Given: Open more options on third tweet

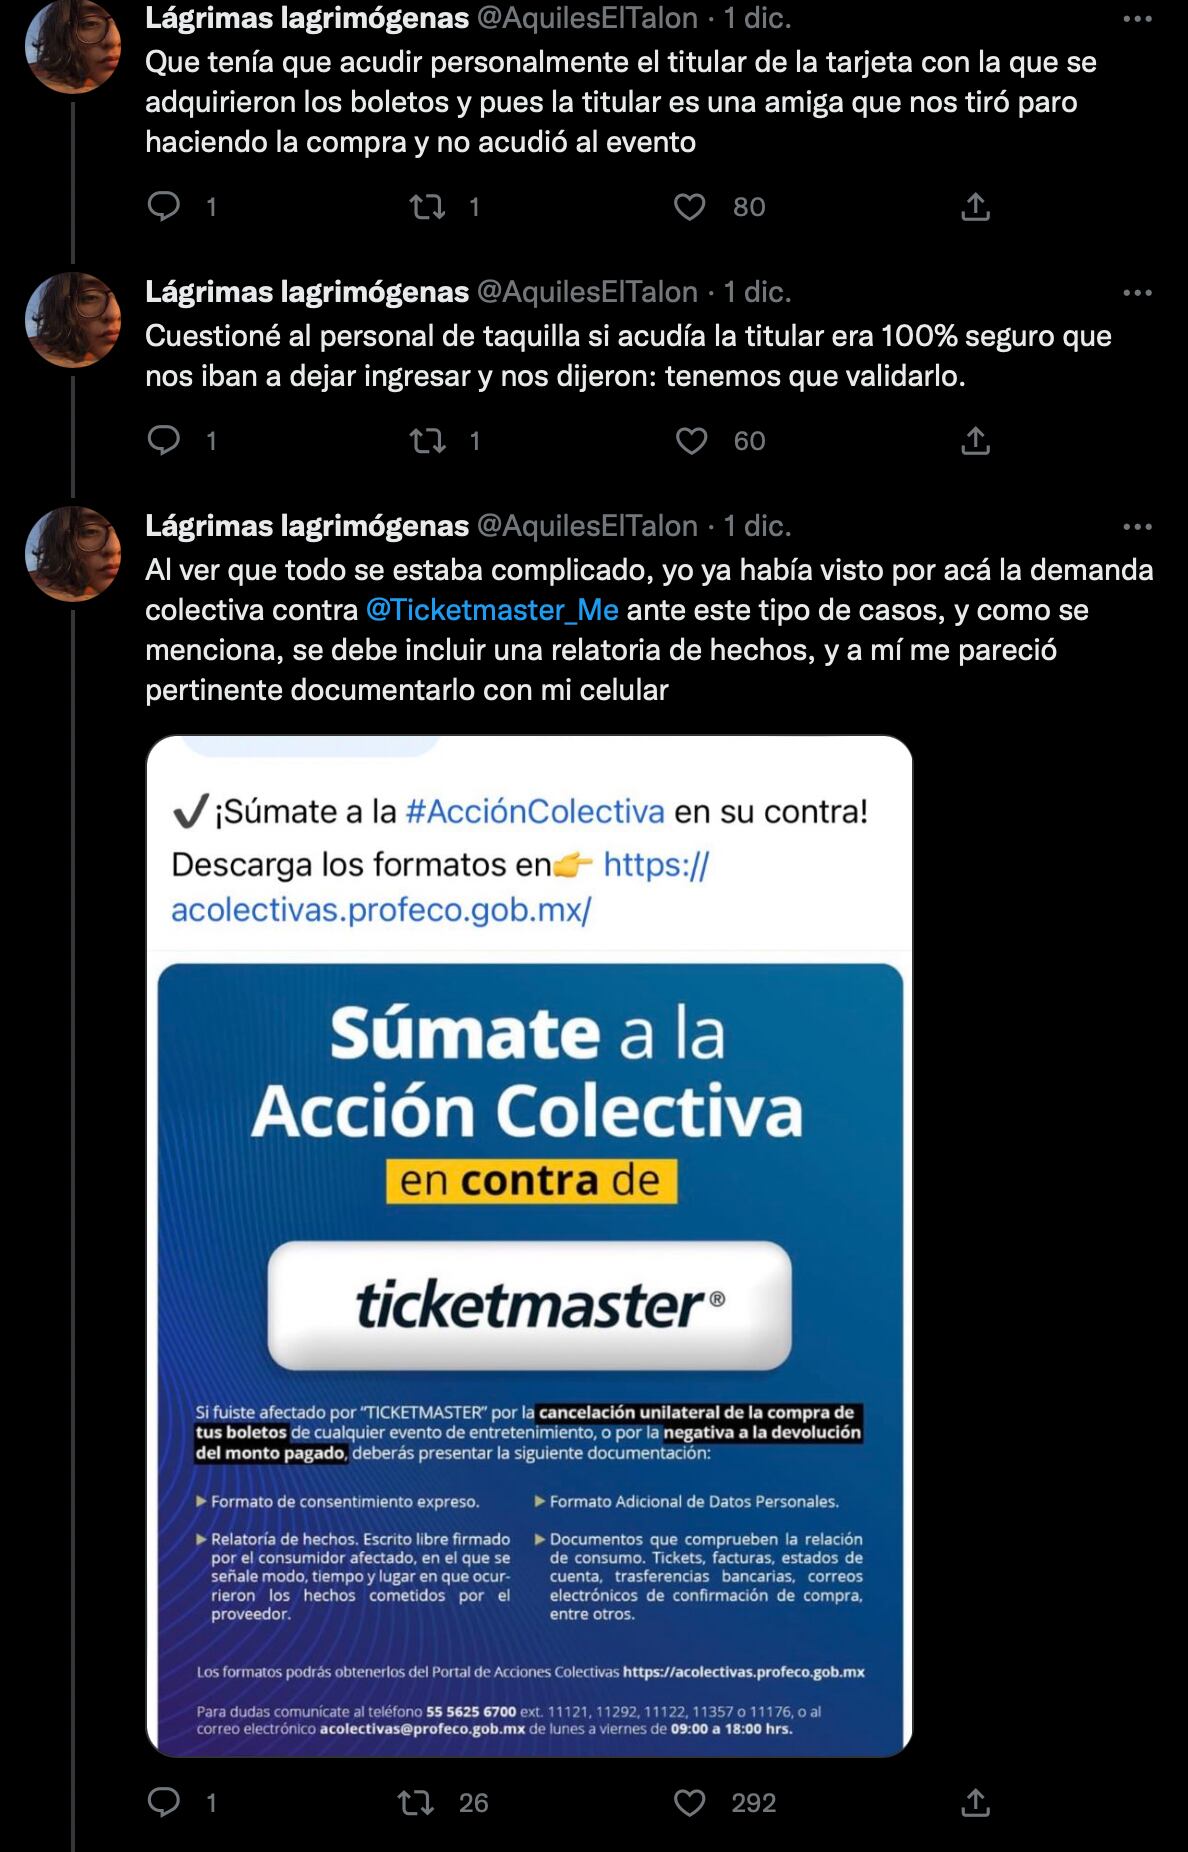Looking at the screenshot, I should tap(1138, 526).
